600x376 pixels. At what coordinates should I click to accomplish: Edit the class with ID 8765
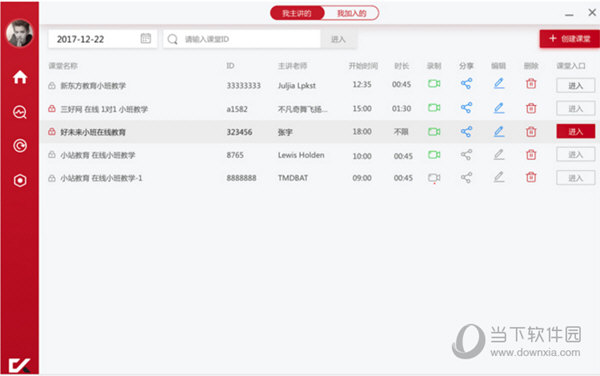pos(499,155)
